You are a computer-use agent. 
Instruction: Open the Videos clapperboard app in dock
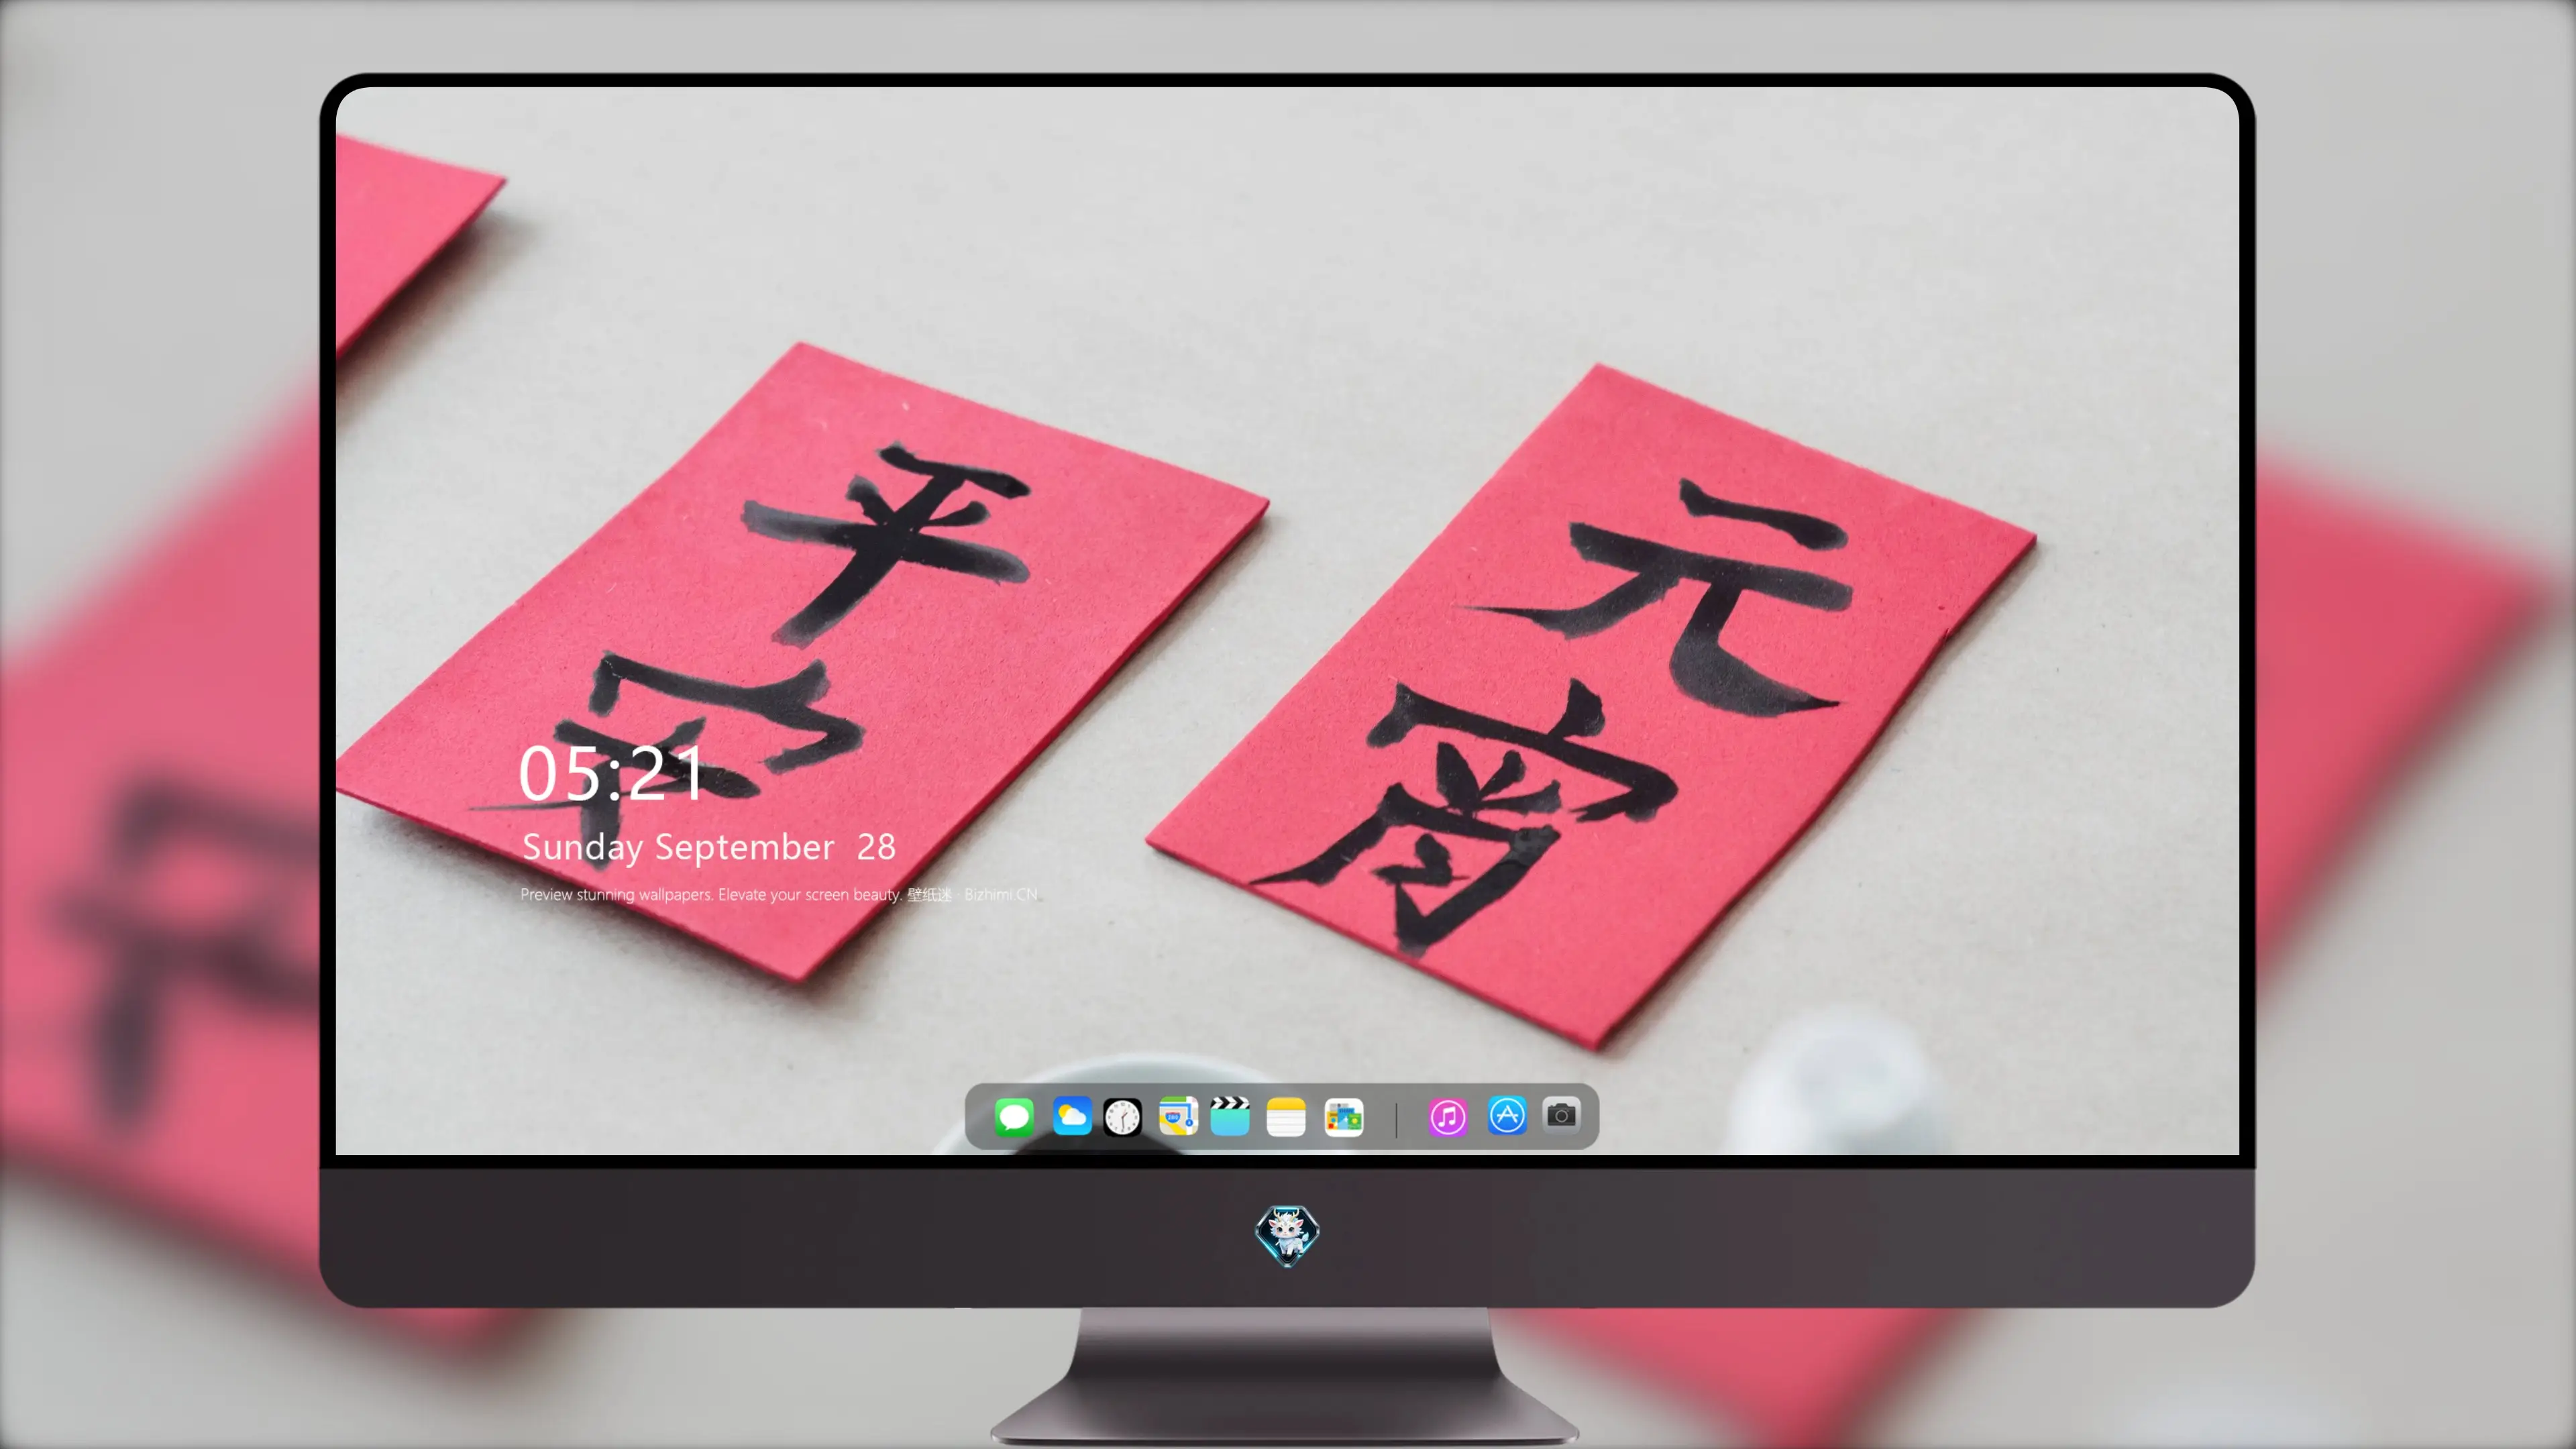coord(1230,1116)
